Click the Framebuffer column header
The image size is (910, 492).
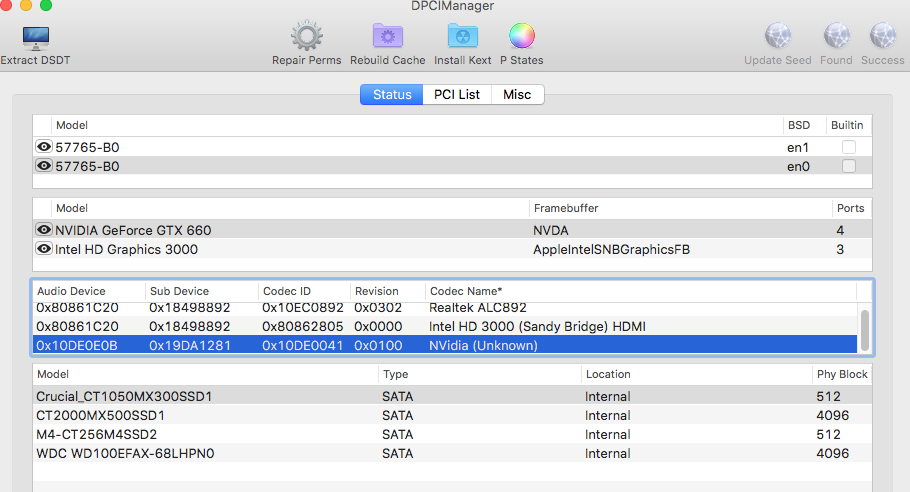(x=566, y=208)
